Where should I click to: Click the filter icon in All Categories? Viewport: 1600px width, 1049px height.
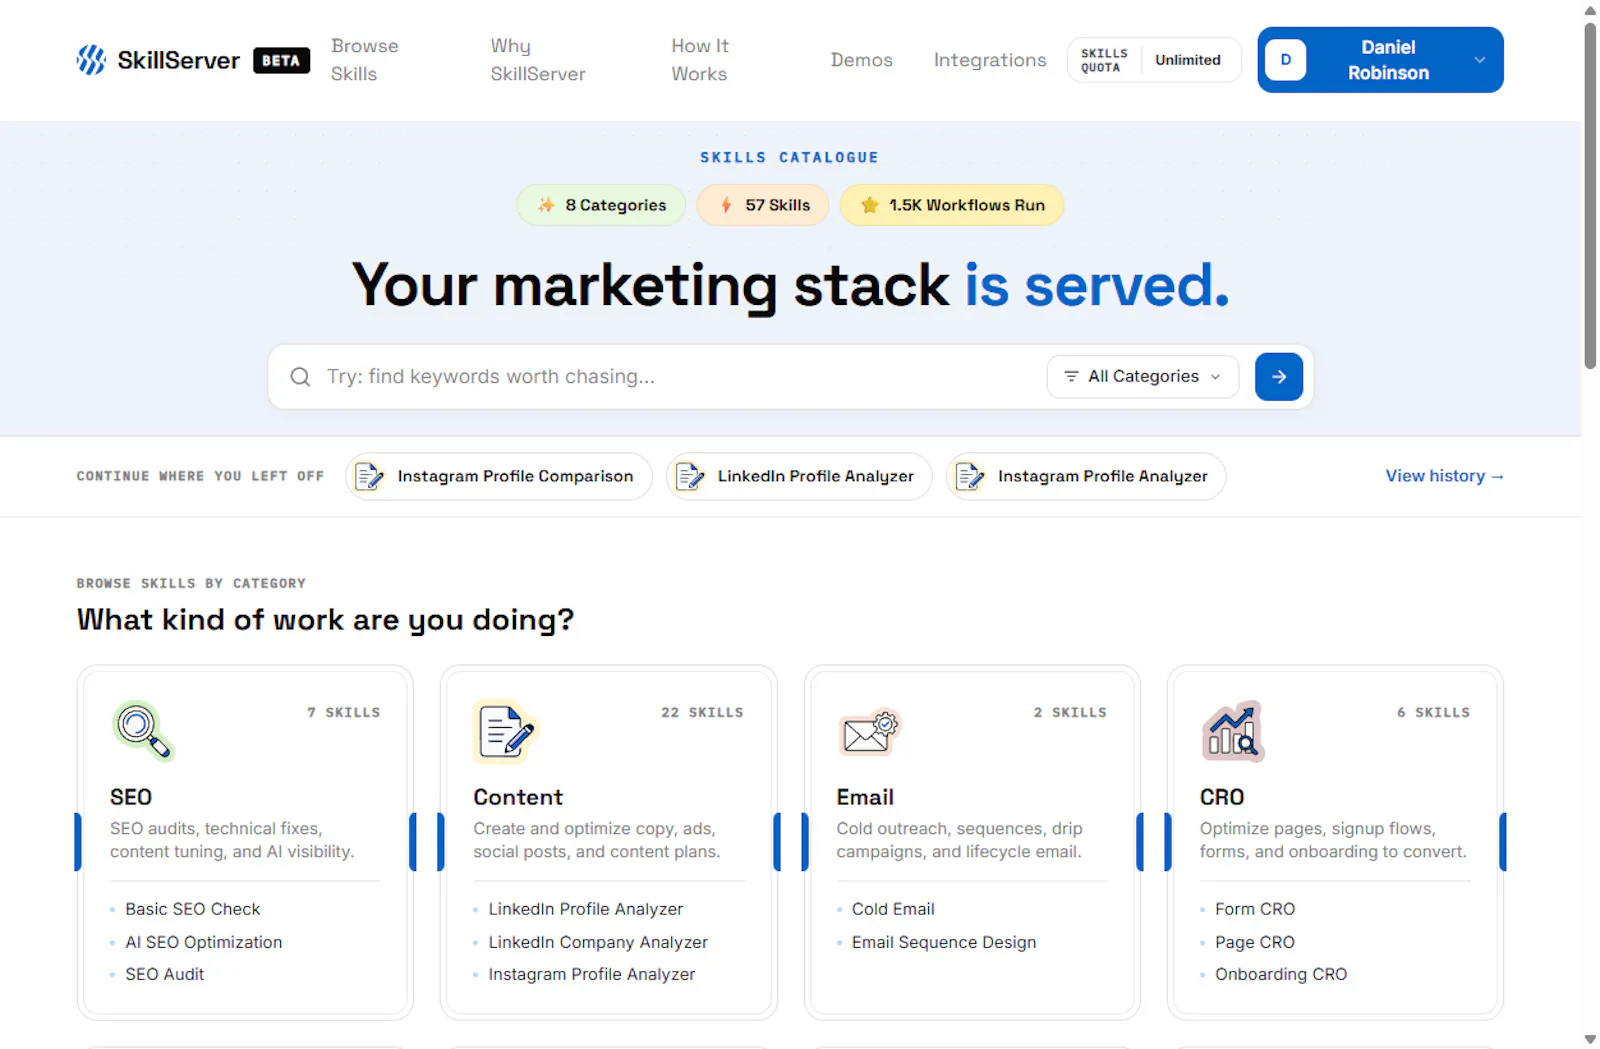[1071, 377]
